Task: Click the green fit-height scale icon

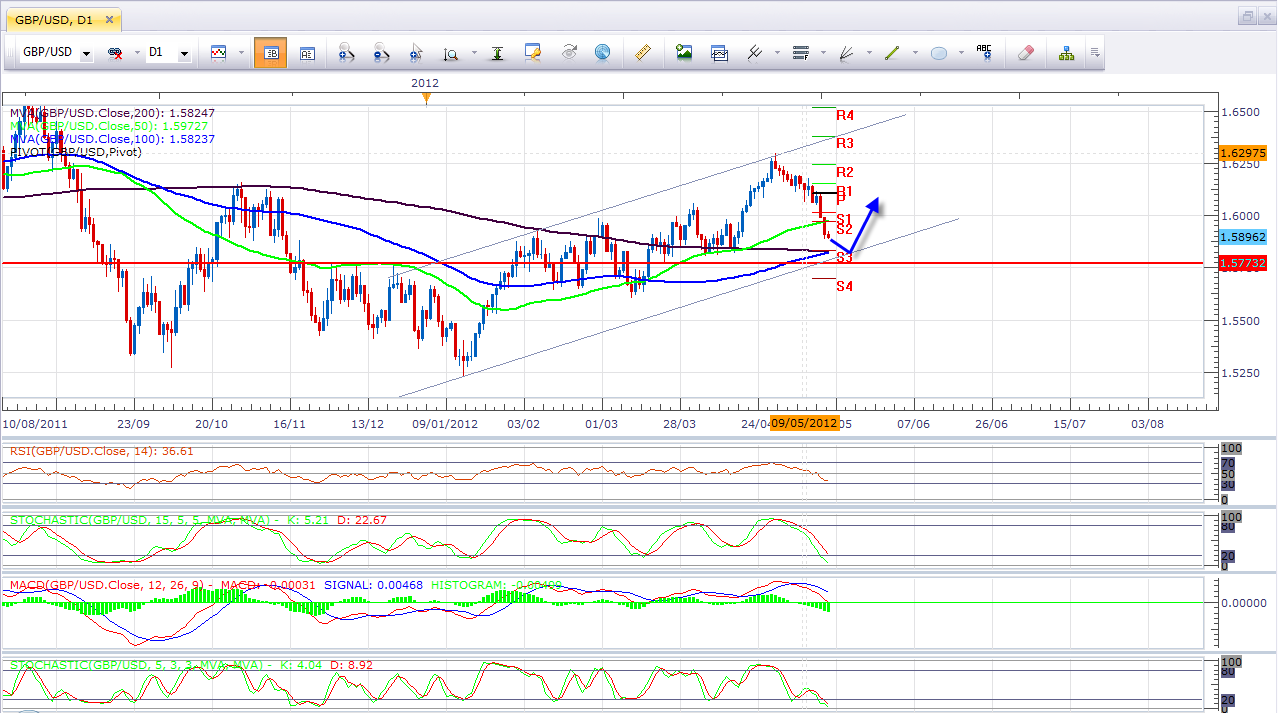Action: click(x=497, y=53)
